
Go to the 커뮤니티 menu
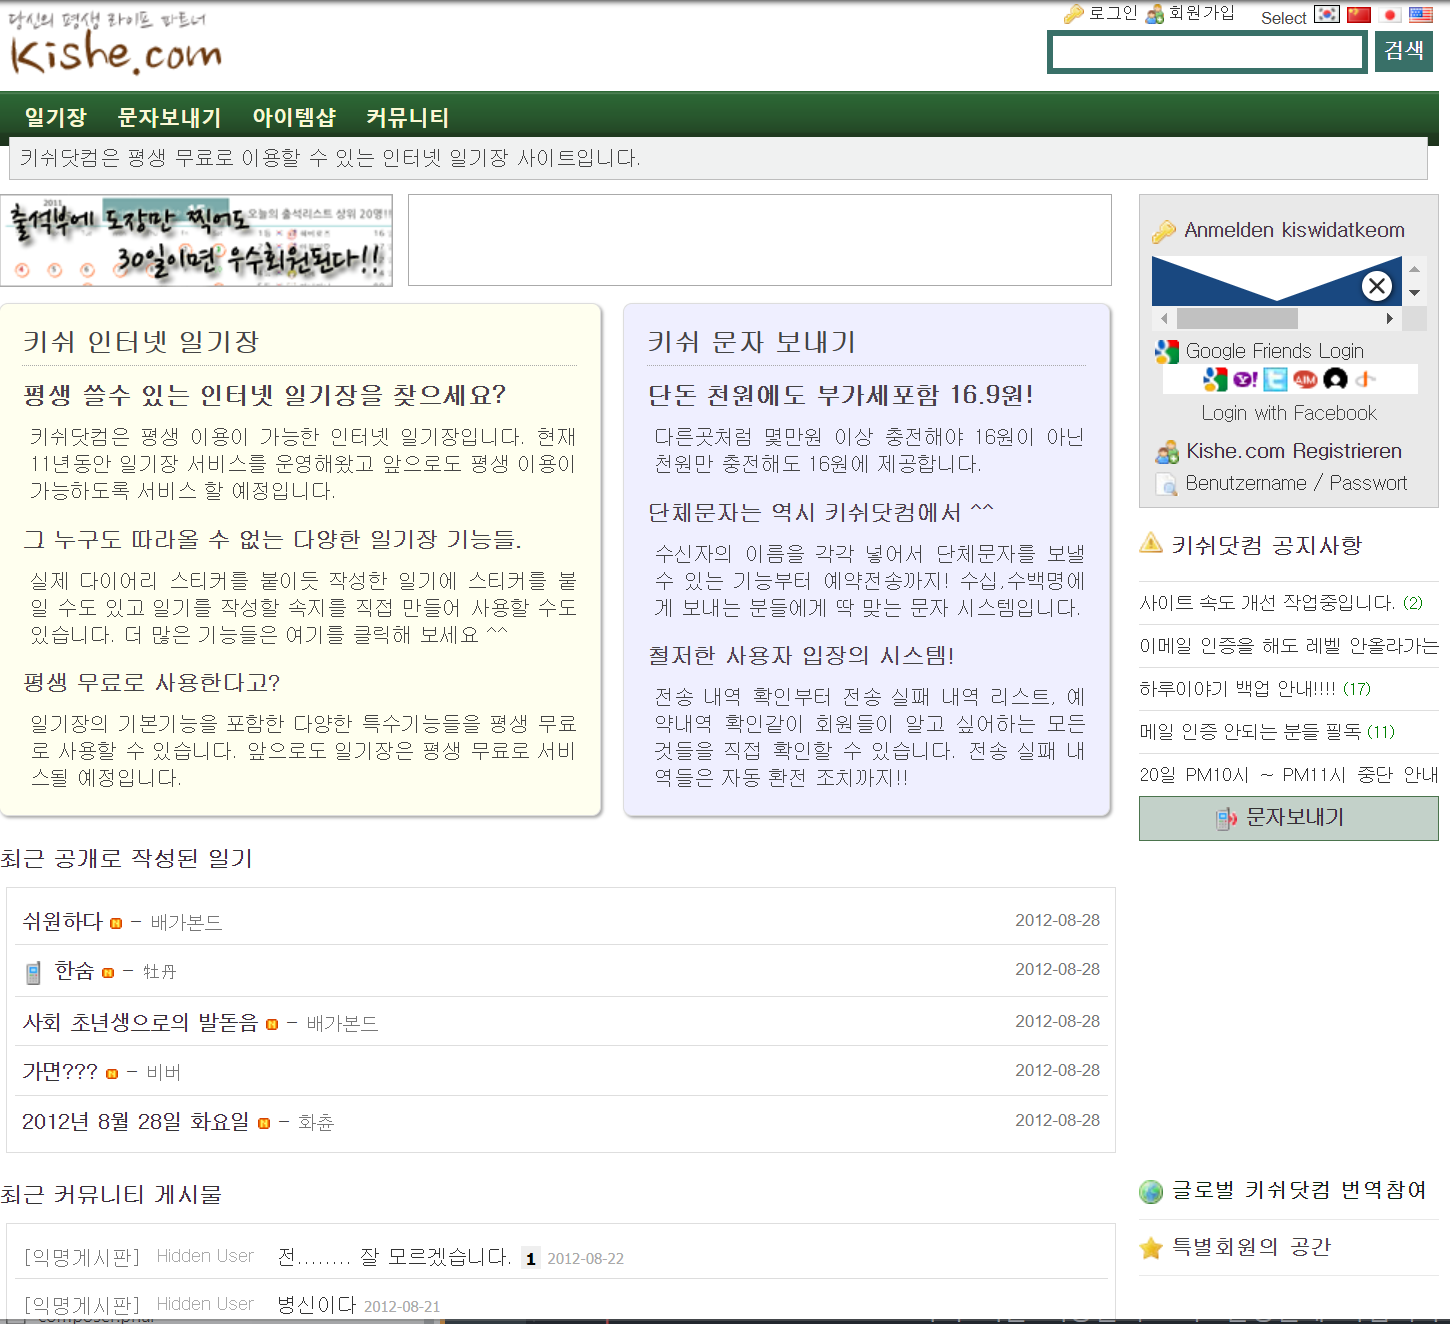click(407, 118)
